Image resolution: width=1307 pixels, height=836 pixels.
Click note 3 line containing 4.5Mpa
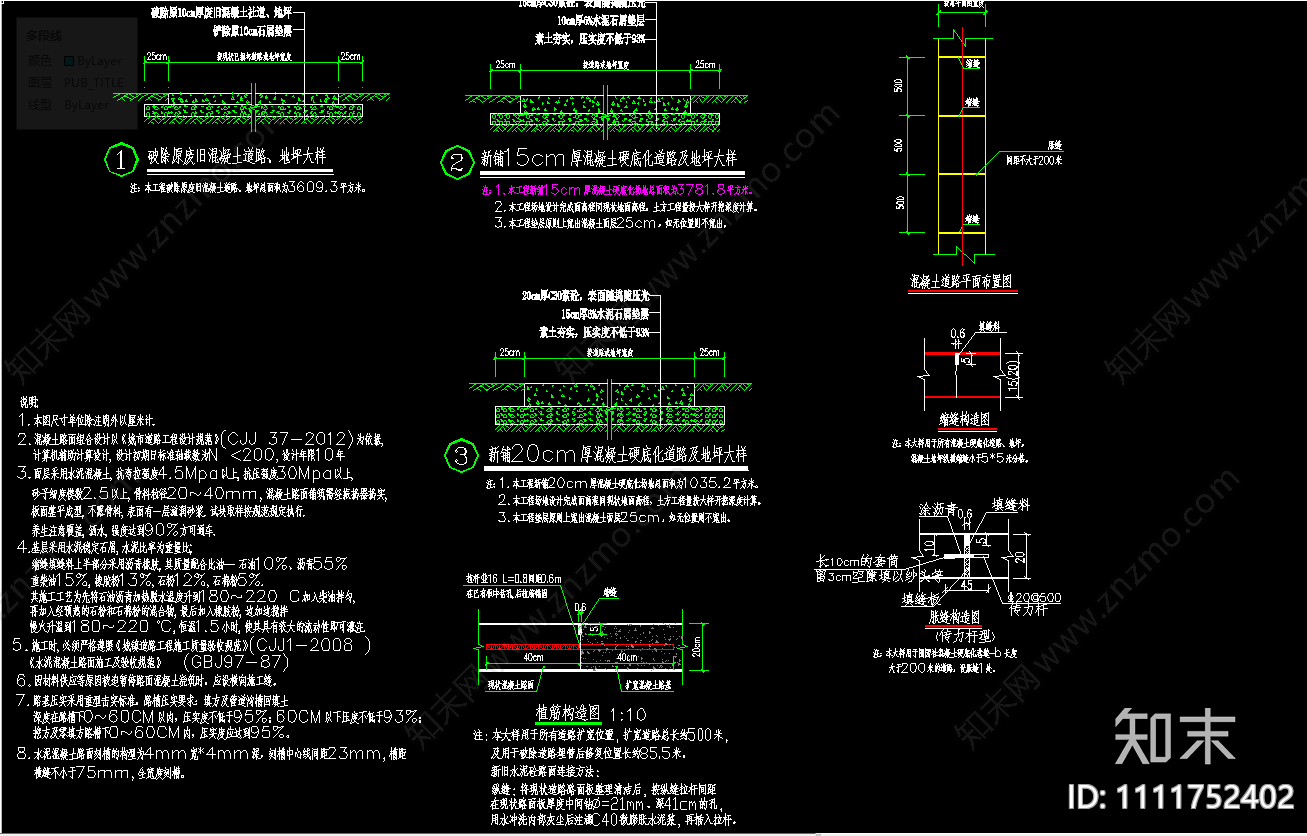[x=184, y=475]
